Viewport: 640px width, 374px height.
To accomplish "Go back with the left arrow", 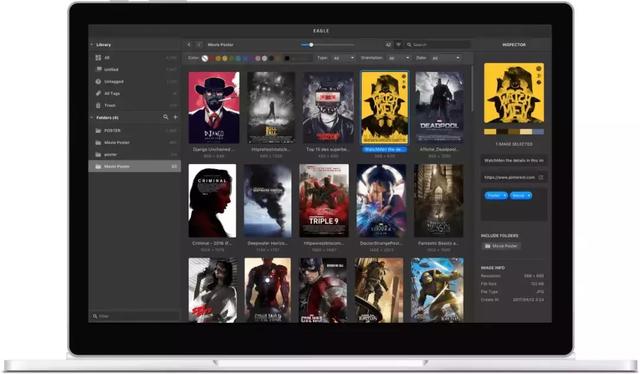I will (189, 45).
